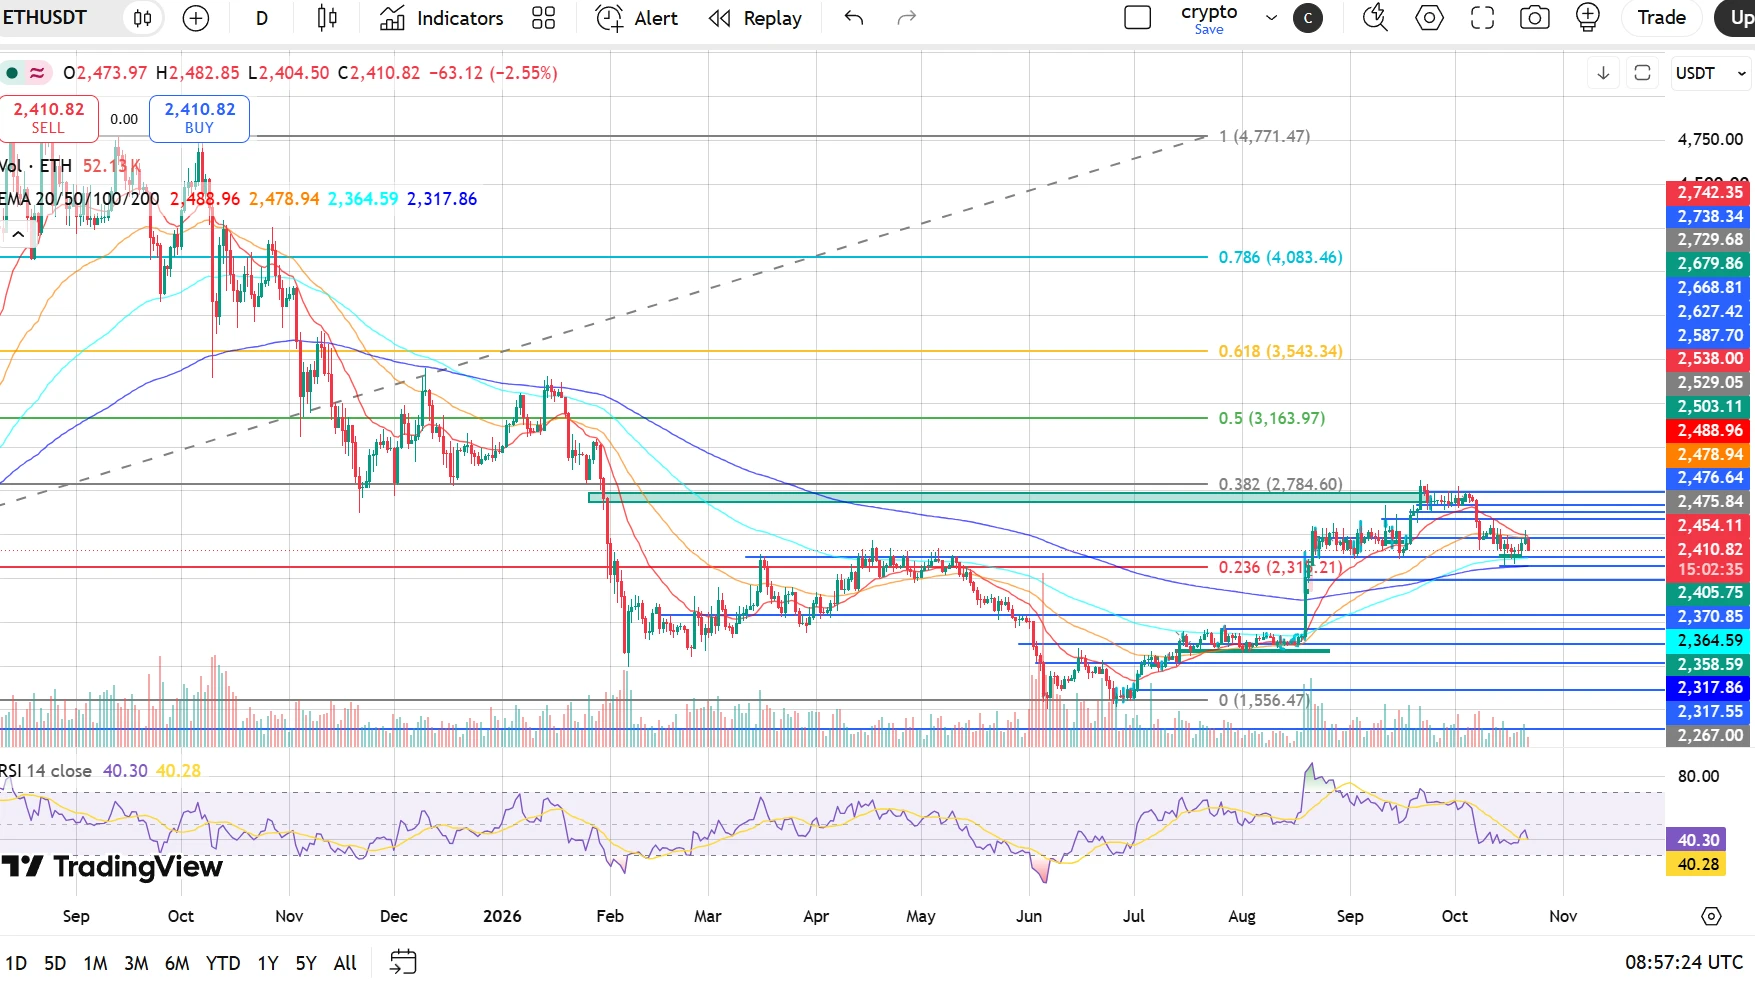Click the BUY 2,410.82 button
The image size is (1755, 987).
click(x=199, y=118)
